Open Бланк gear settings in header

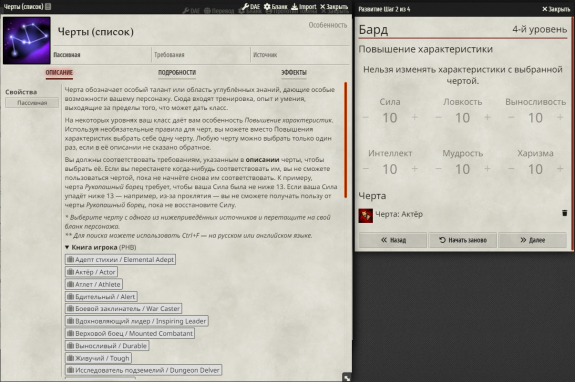pos(267,6)
